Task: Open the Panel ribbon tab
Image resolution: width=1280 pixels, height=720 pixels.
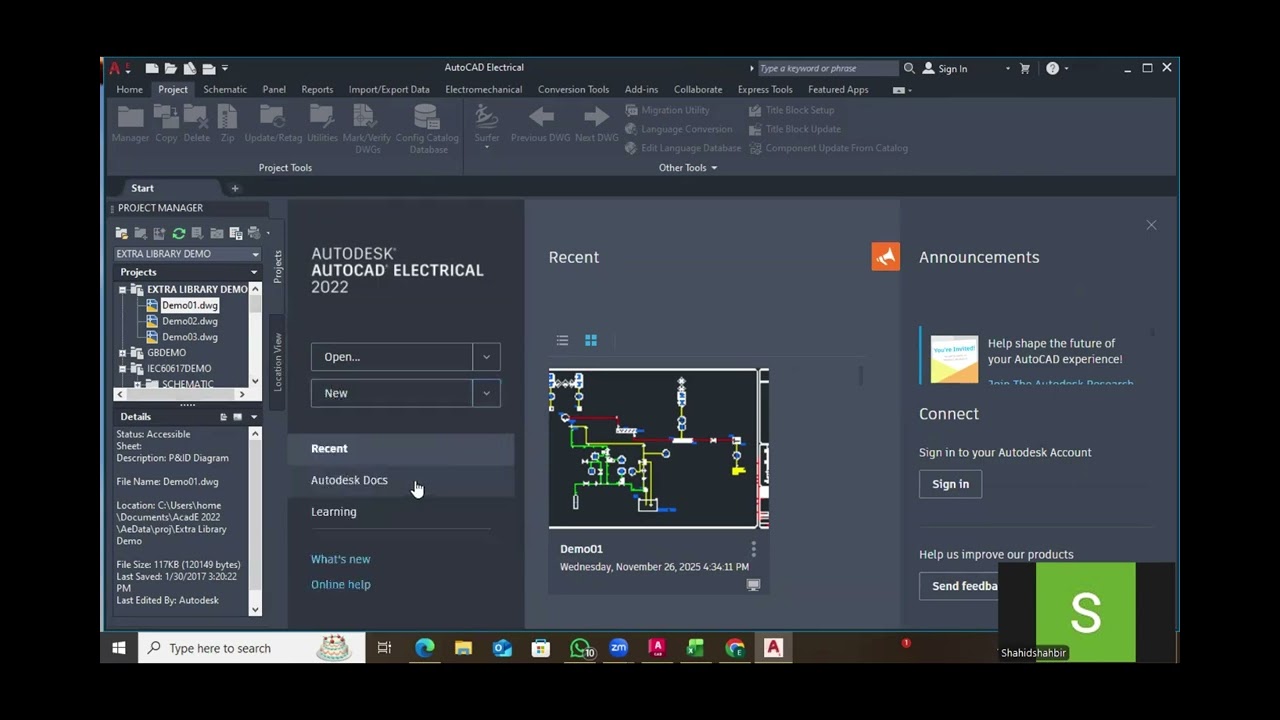Action: coord(274,90)
